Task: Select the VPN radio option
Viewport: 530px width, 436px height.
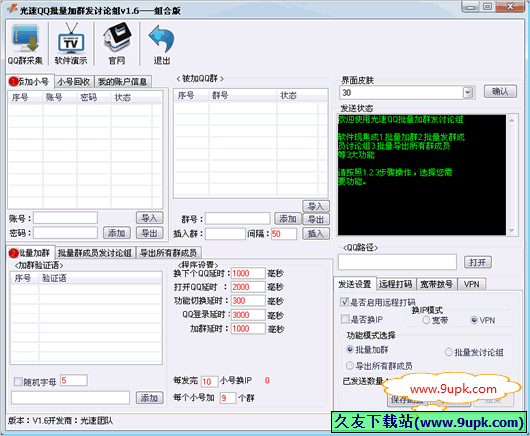Action: 474,320
